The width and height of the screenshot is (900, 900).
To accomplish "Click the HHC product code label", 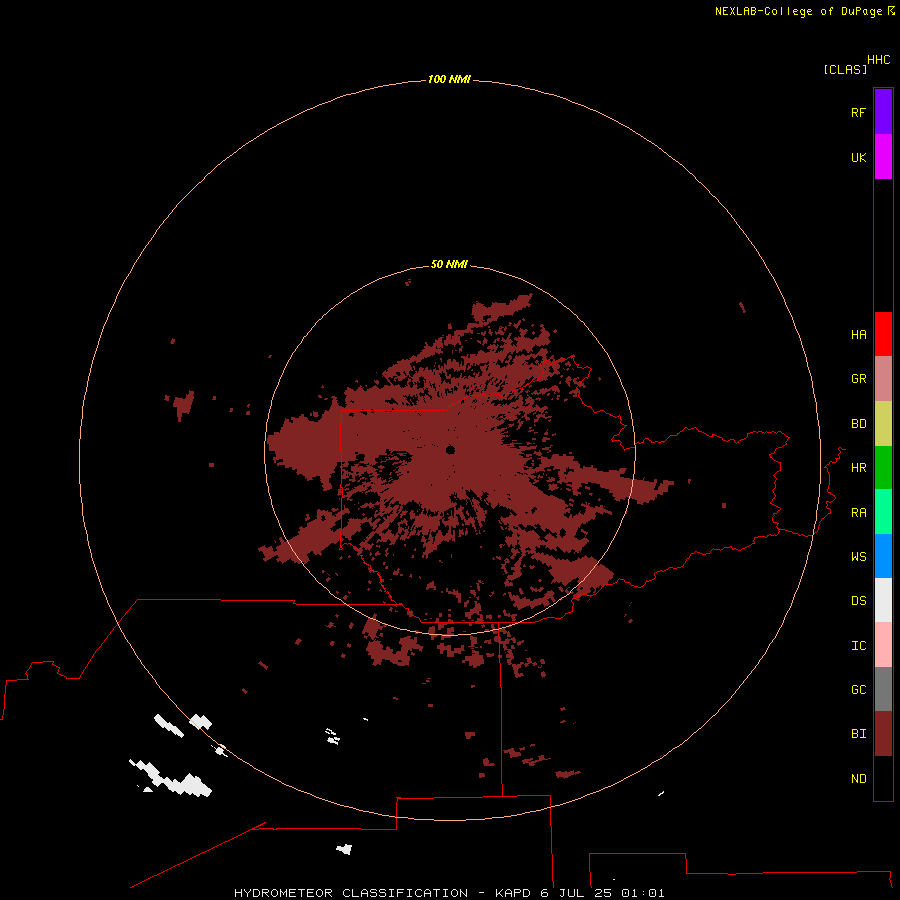I will [x=879, y=60].
